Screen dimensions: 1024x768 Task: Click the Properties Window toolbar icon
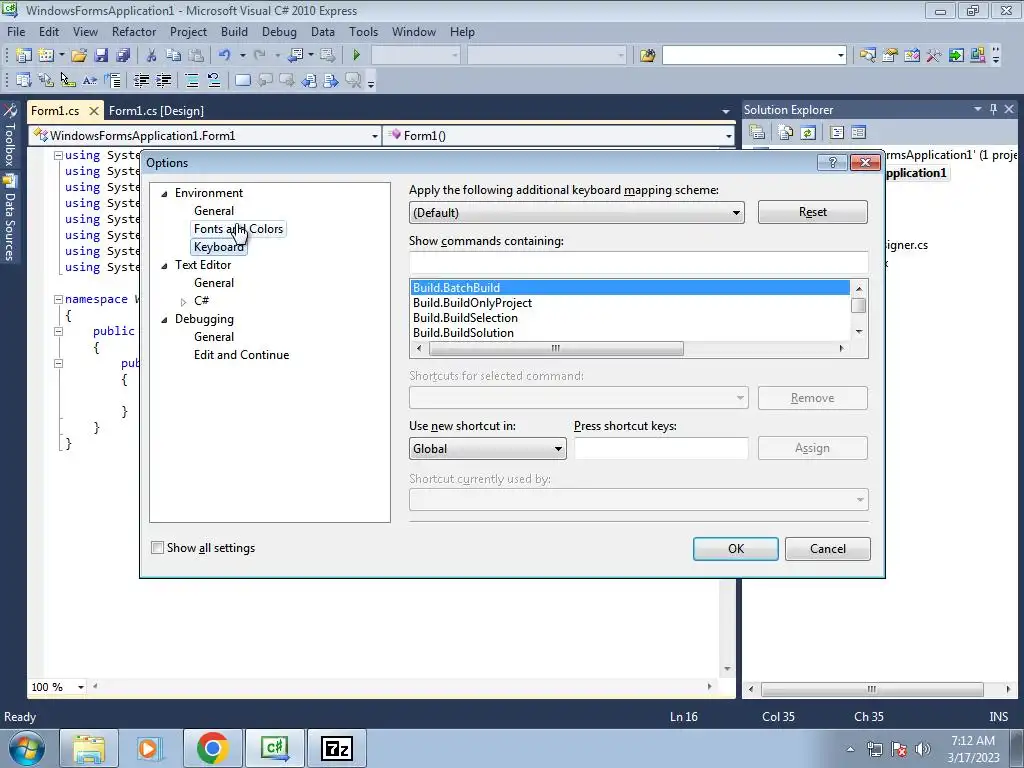point(889,56)
